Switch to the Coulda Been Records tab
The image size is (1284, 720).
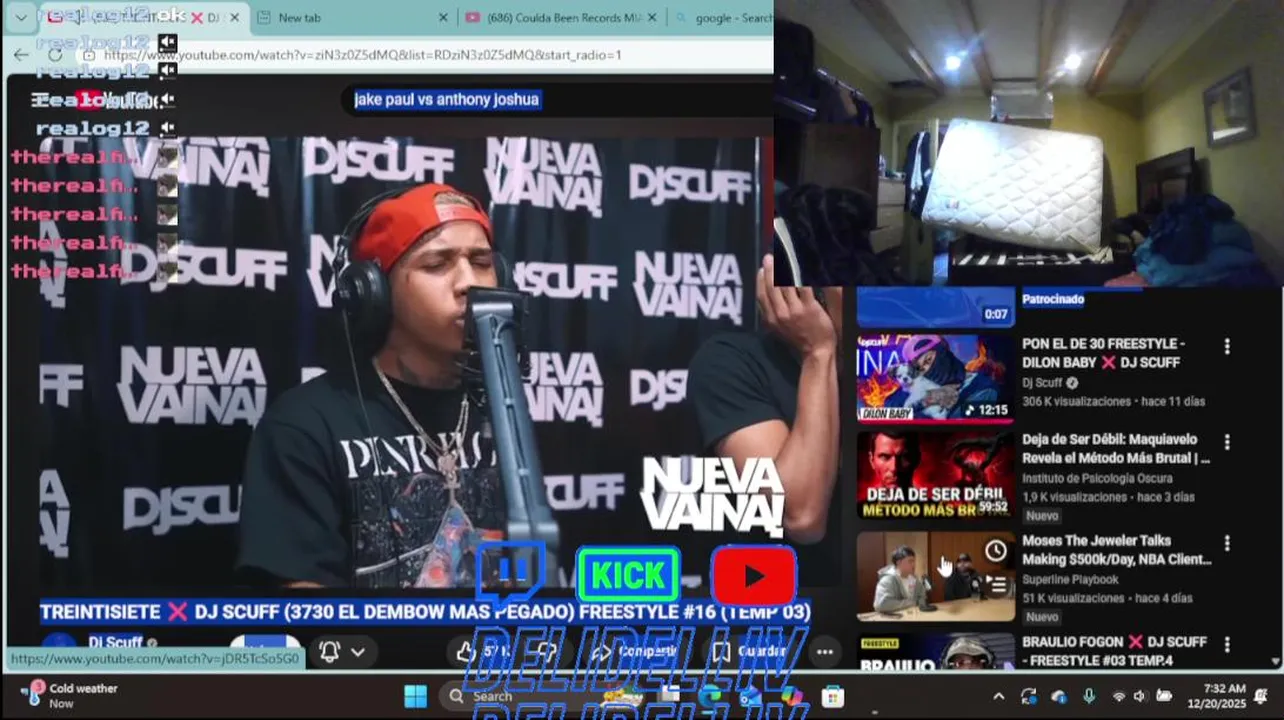pos(562,18)
